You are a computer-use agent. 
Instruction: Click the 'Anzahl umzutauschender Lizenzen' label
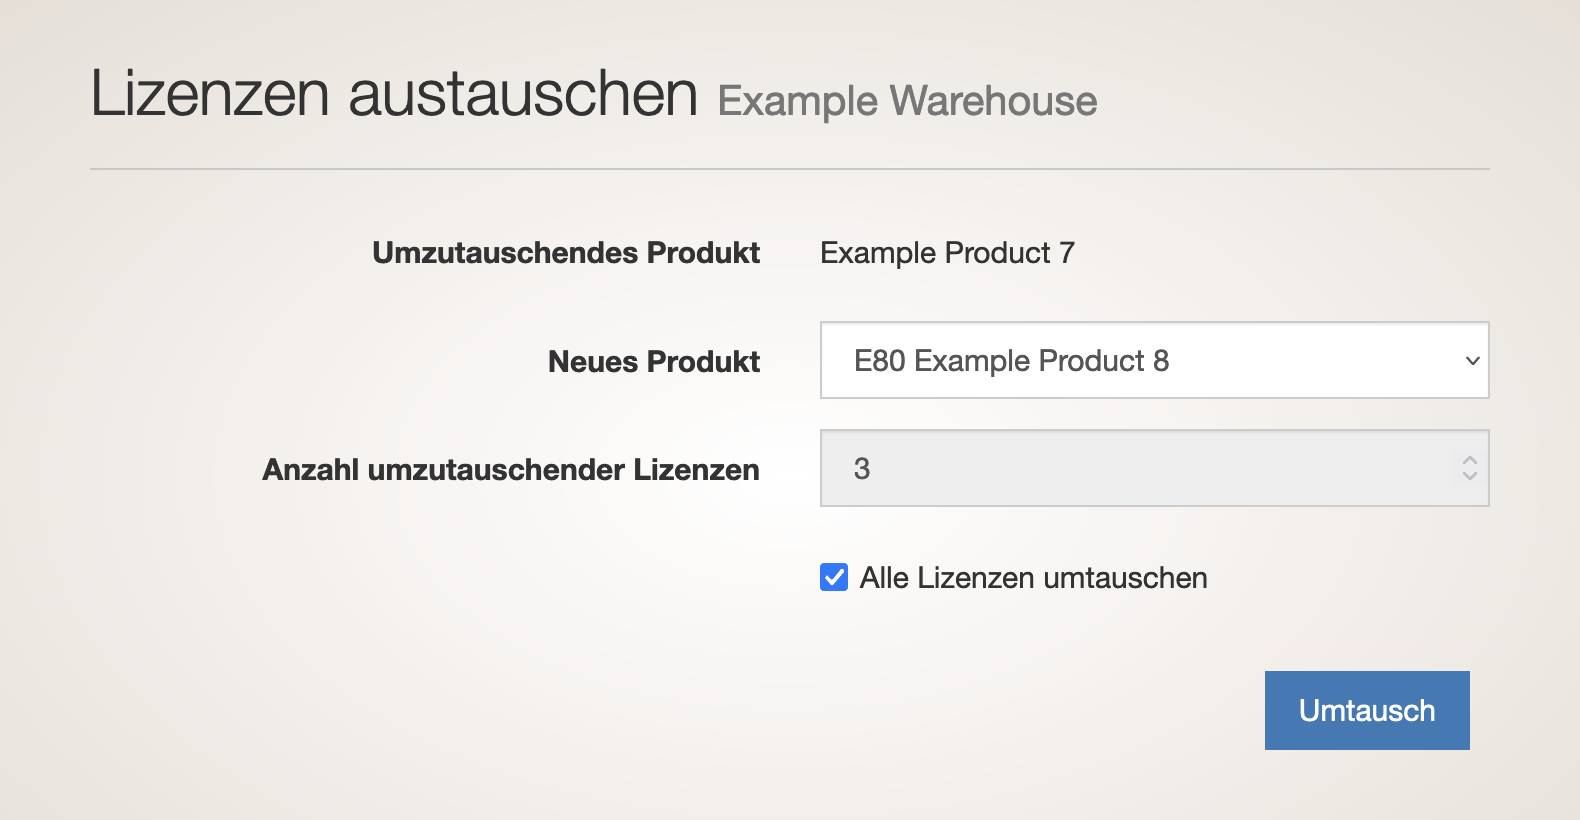(510, 469)
